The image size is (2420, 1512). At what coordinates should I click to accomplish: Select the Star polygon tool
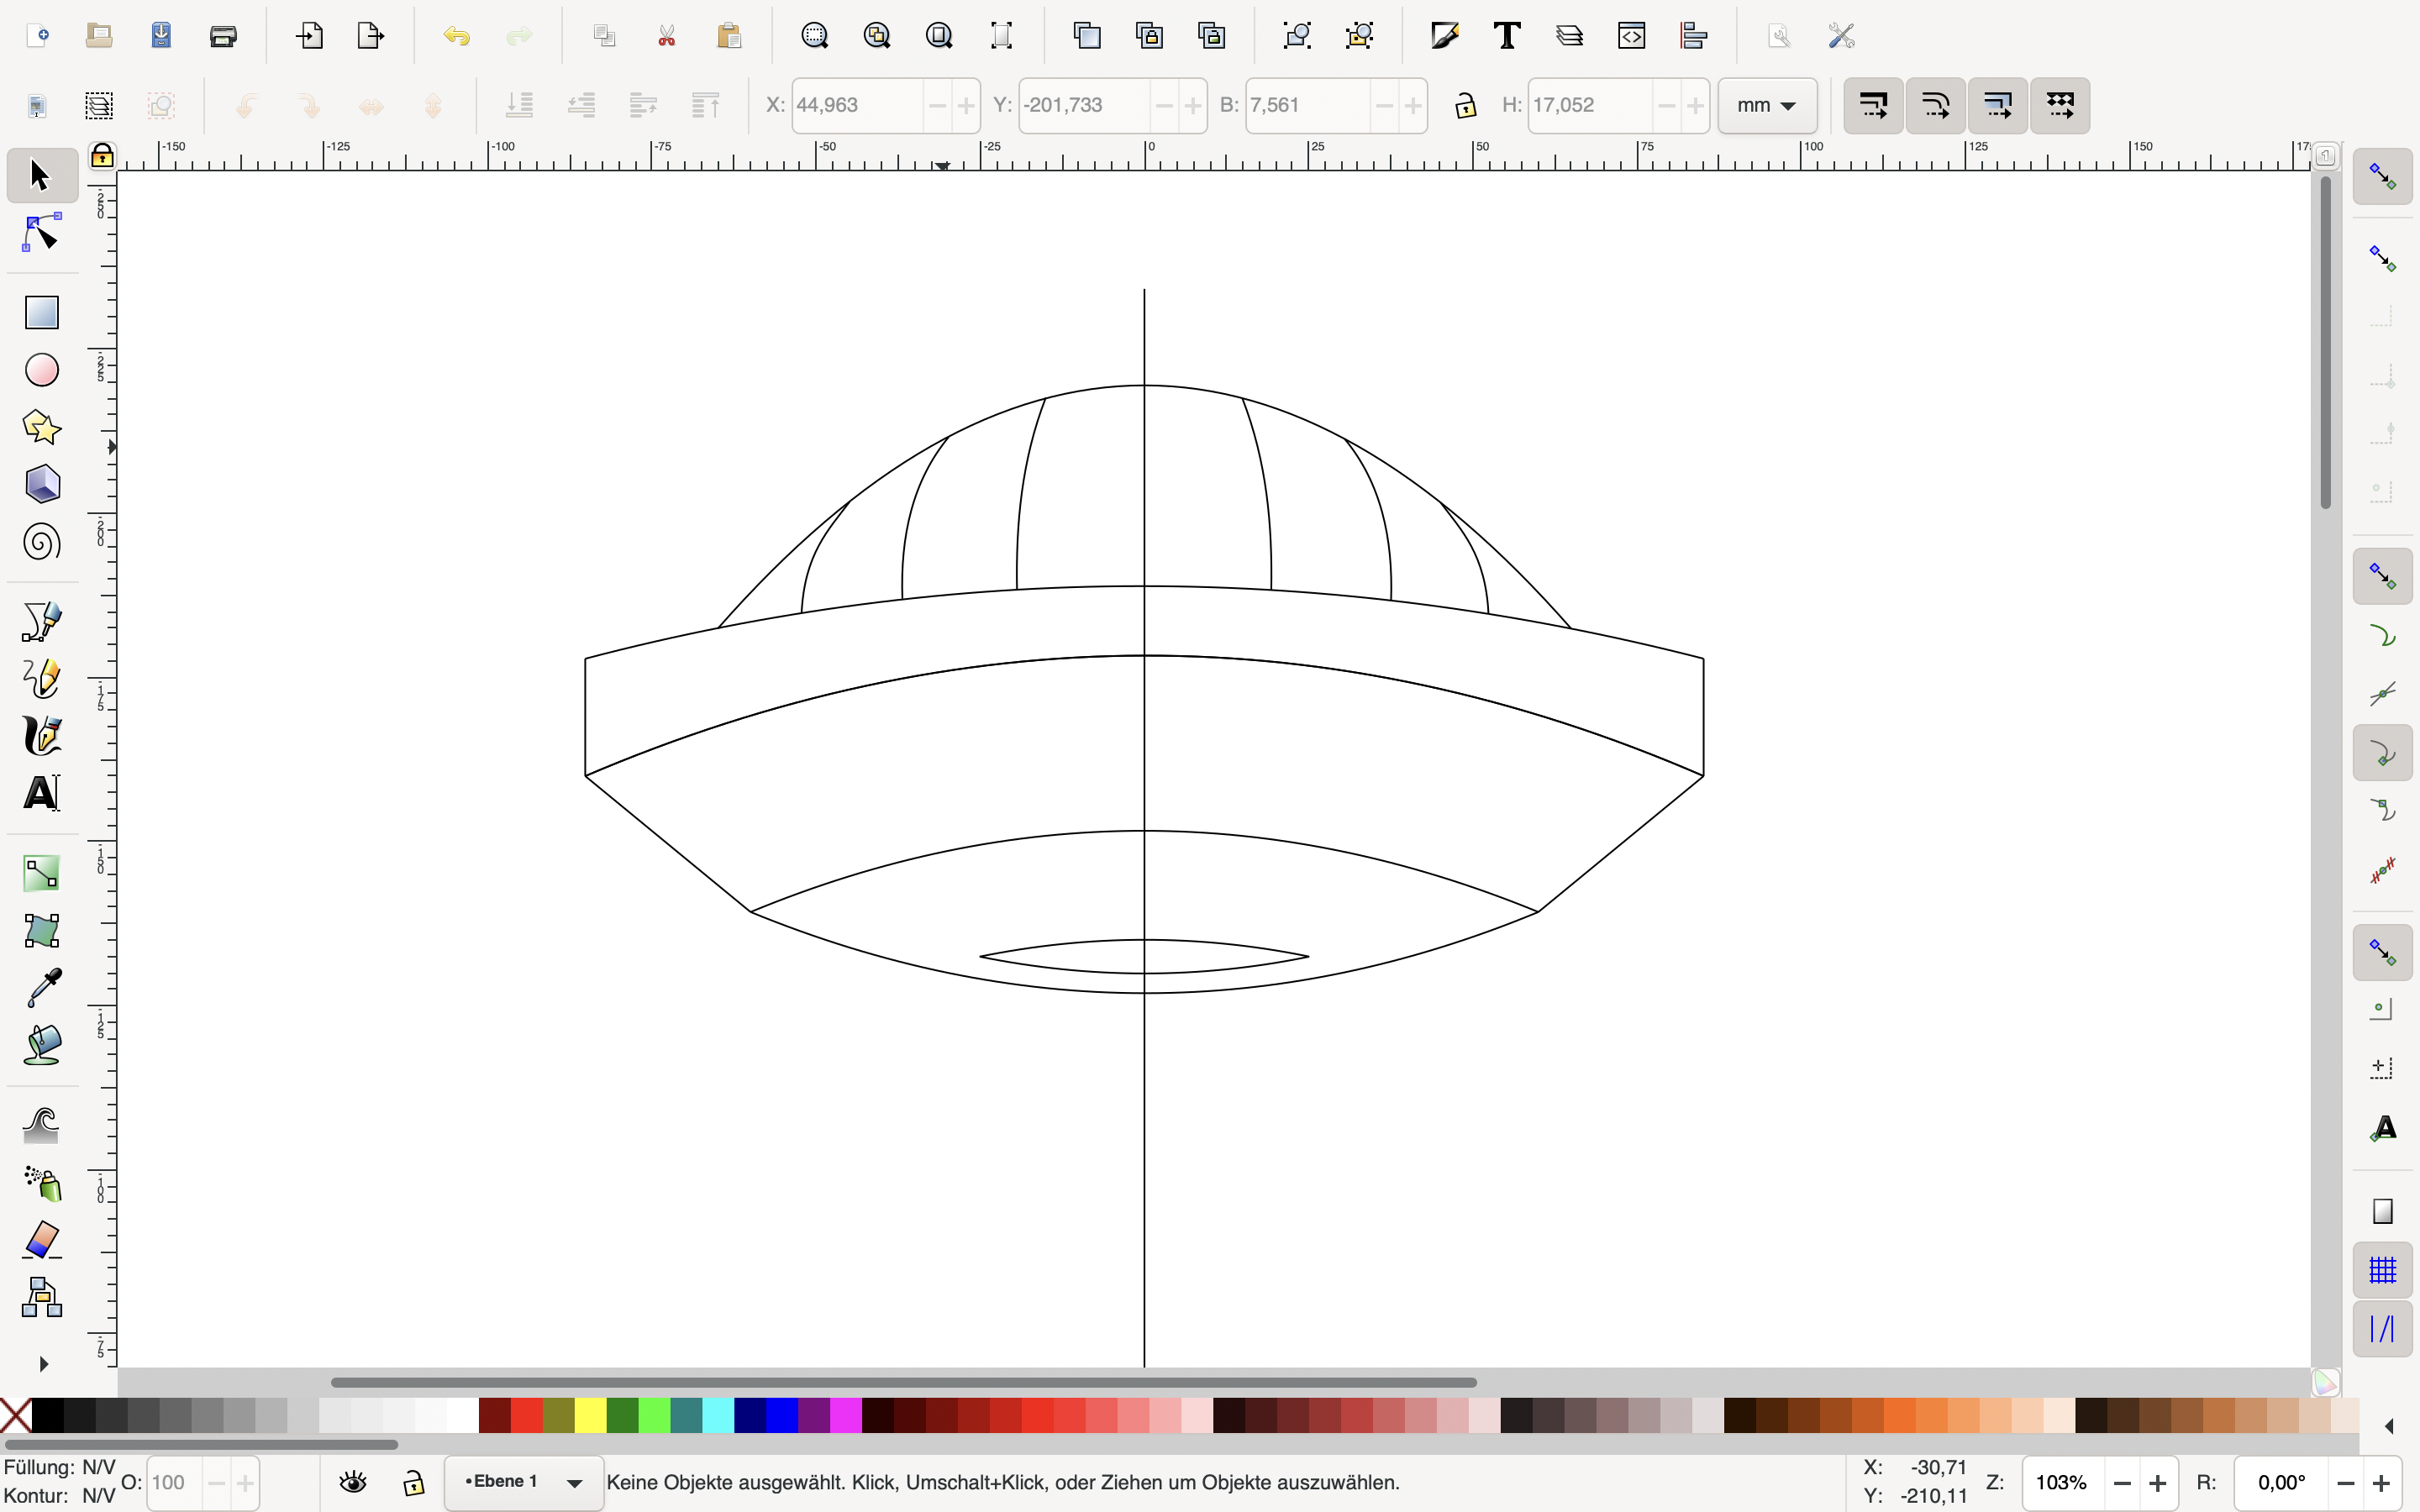pos(41,427)
